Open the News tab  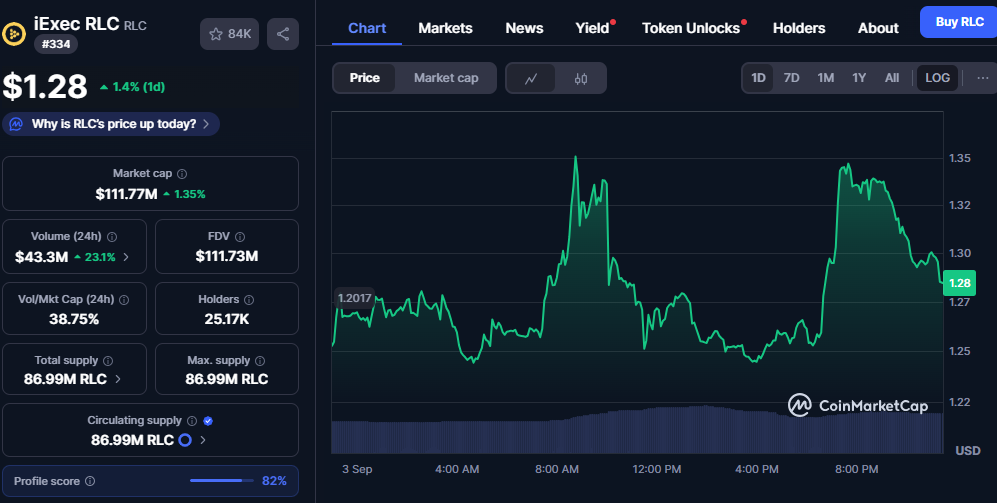coord(525,28)
